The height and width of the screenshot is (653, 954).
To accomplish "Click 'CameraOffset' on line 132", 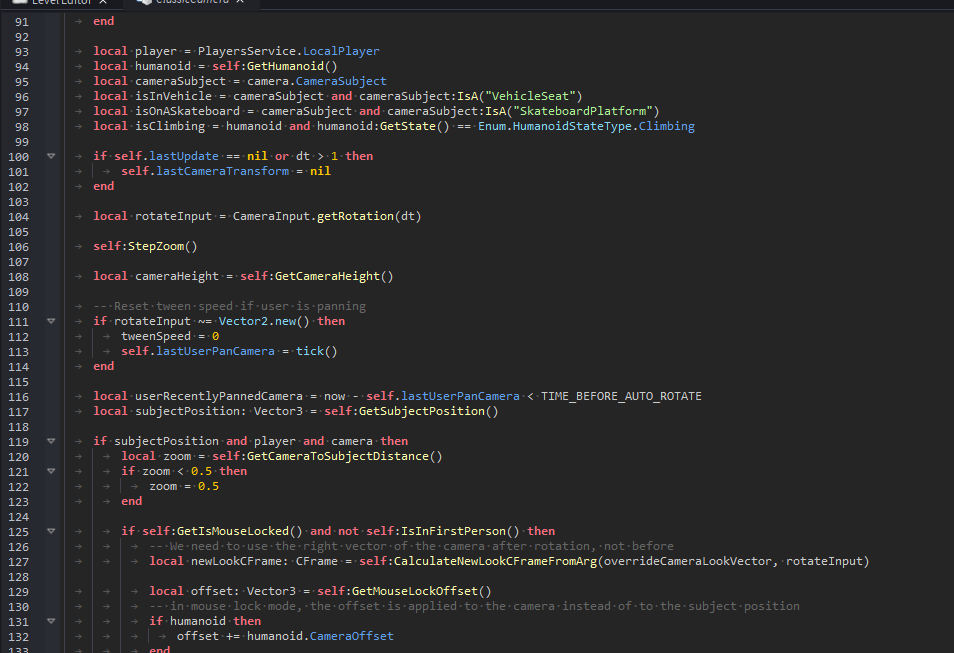I will 352,637.
